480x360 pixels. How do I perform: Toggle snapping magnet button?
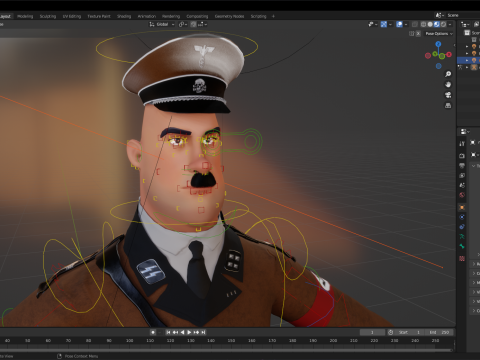[193, 24]
